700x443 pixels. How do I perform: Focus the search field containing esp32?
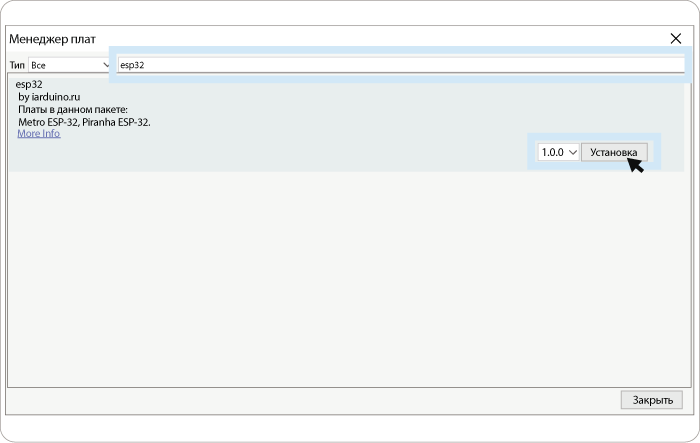[x=400, y=65]
